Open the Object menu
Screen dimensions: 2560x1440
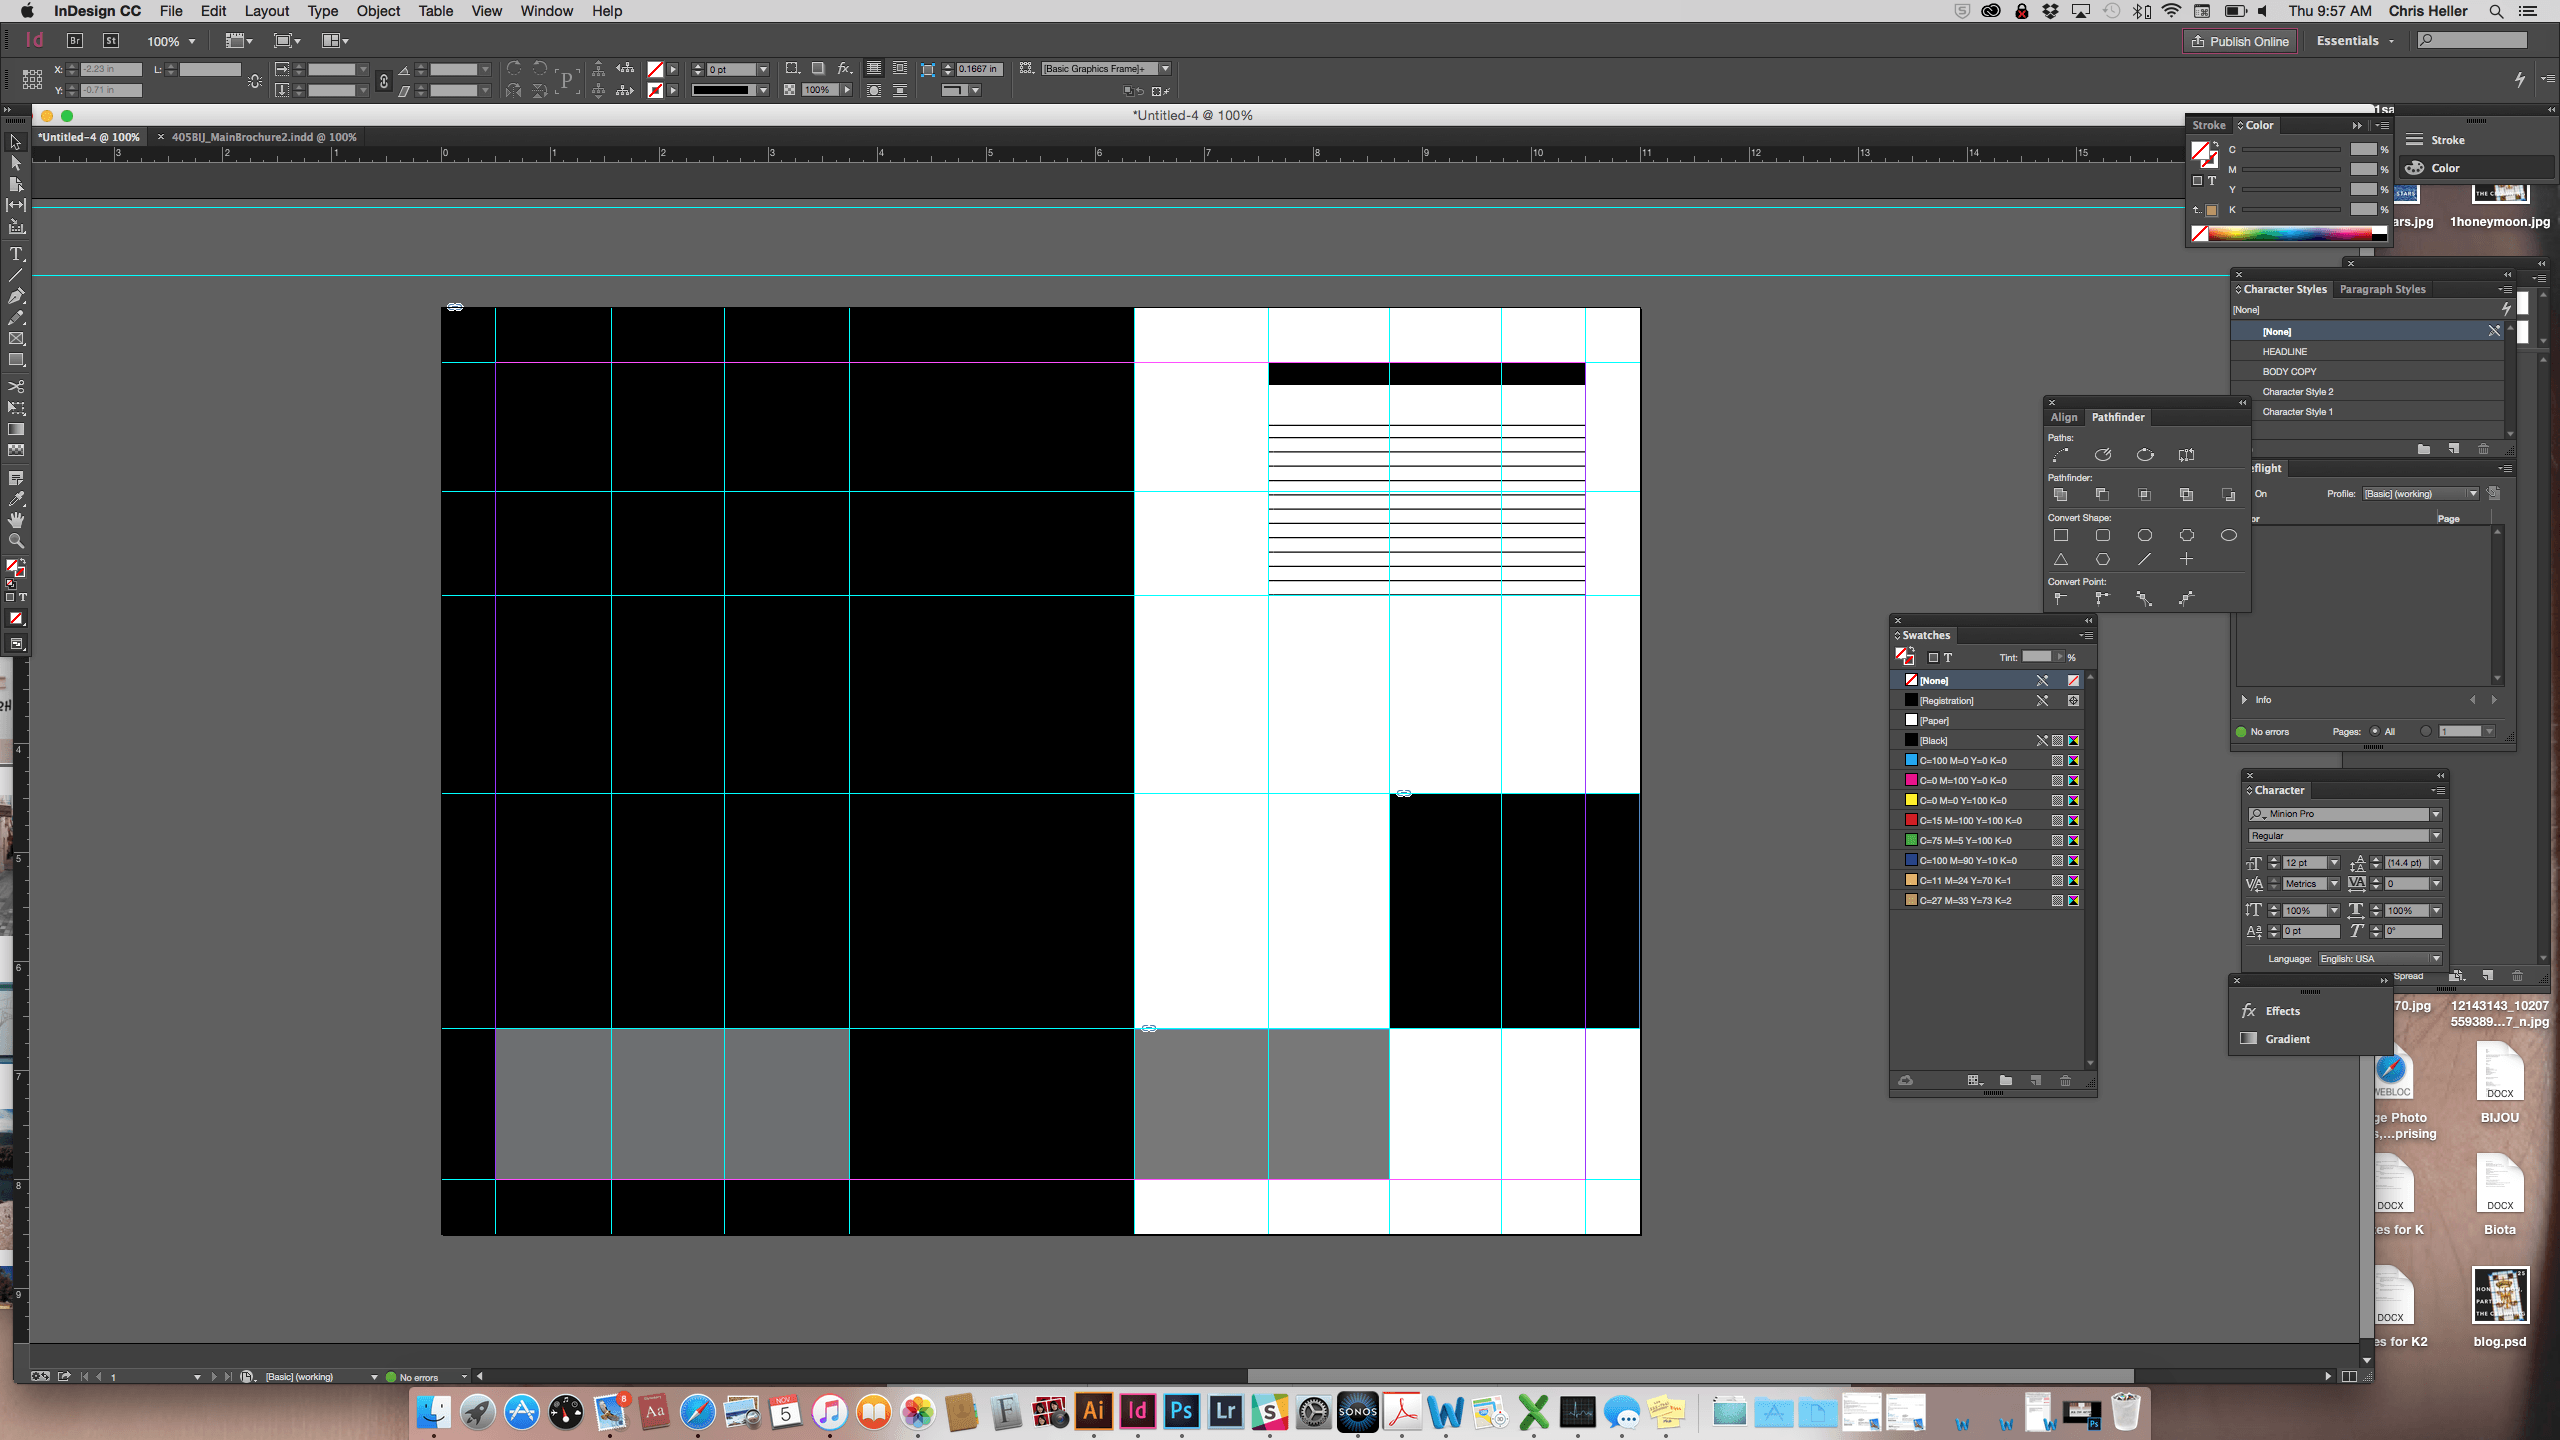378,11
